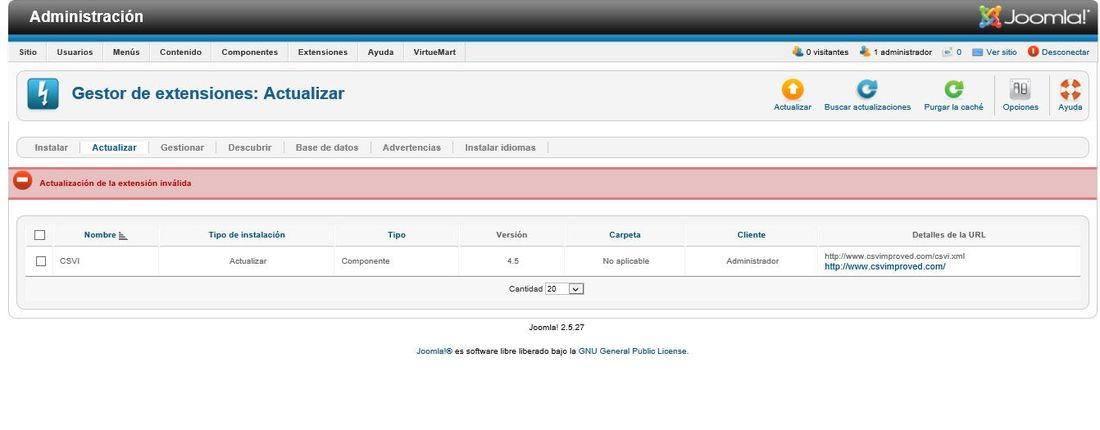Open the Cantidad dropdown showing 20
Image resolution: width=1100 pixels, height=430 pixels.
565,288
